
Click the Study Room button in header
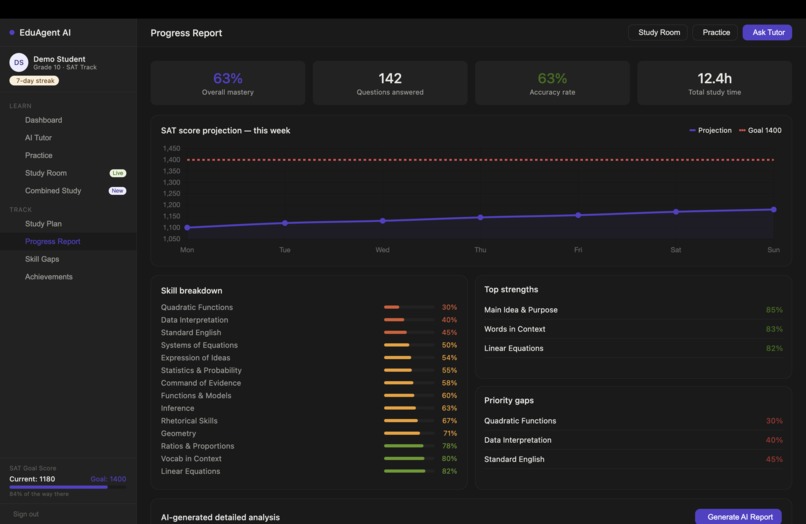(658, 32)
